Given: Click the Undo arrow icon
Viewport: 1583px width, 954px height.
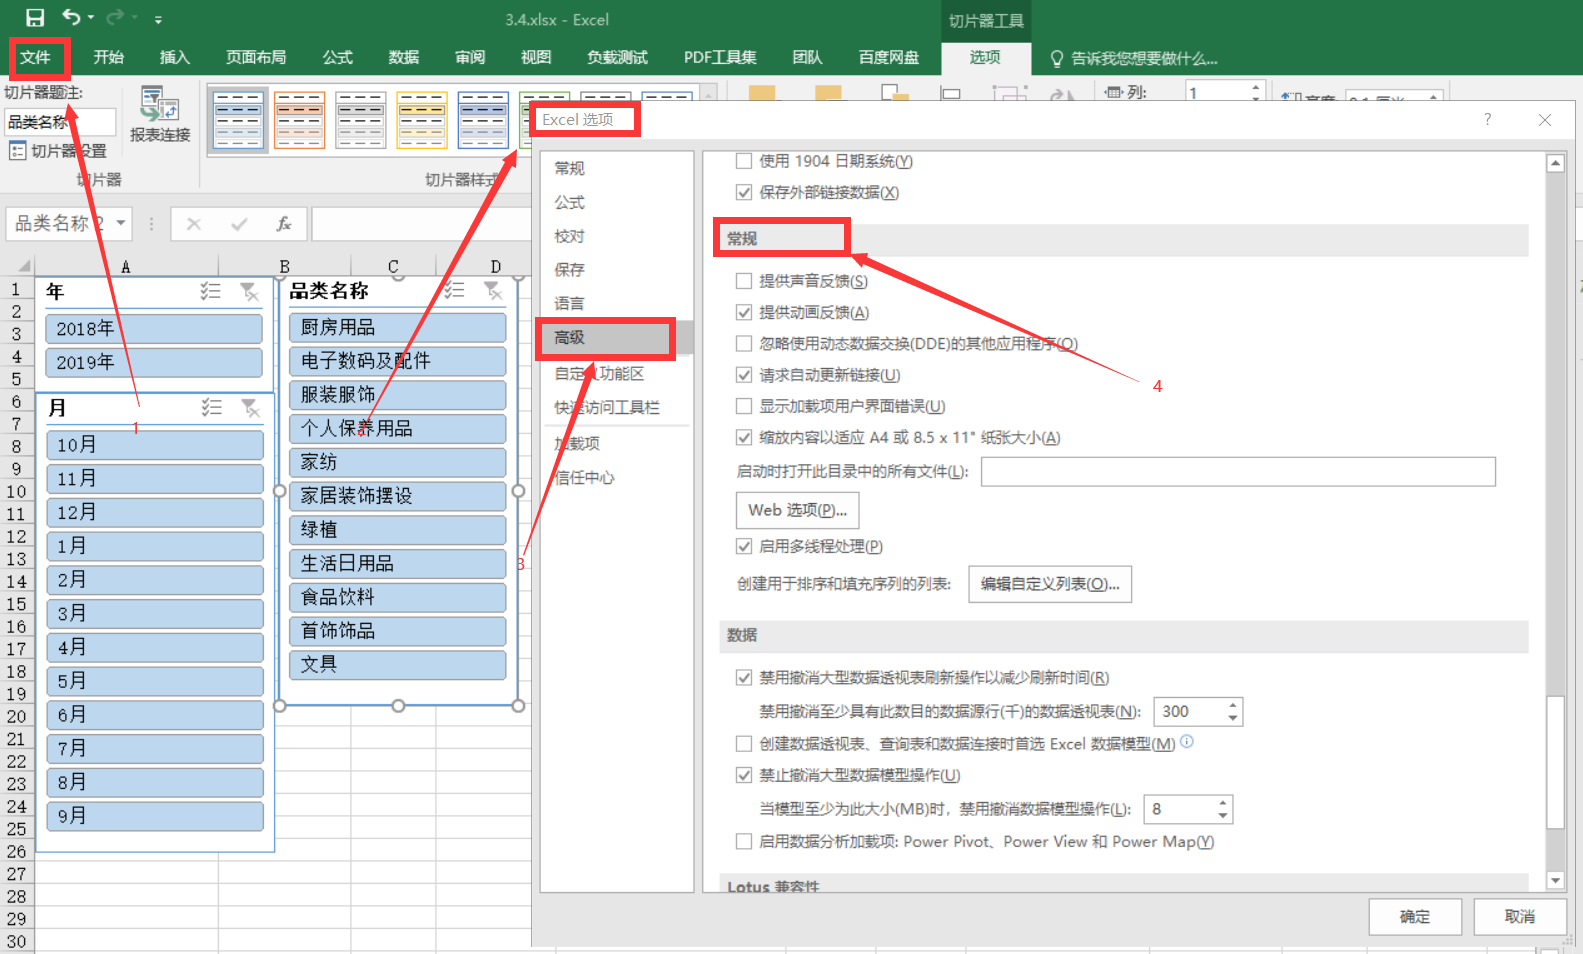Looking at the screenshot, I should point(71,17).
